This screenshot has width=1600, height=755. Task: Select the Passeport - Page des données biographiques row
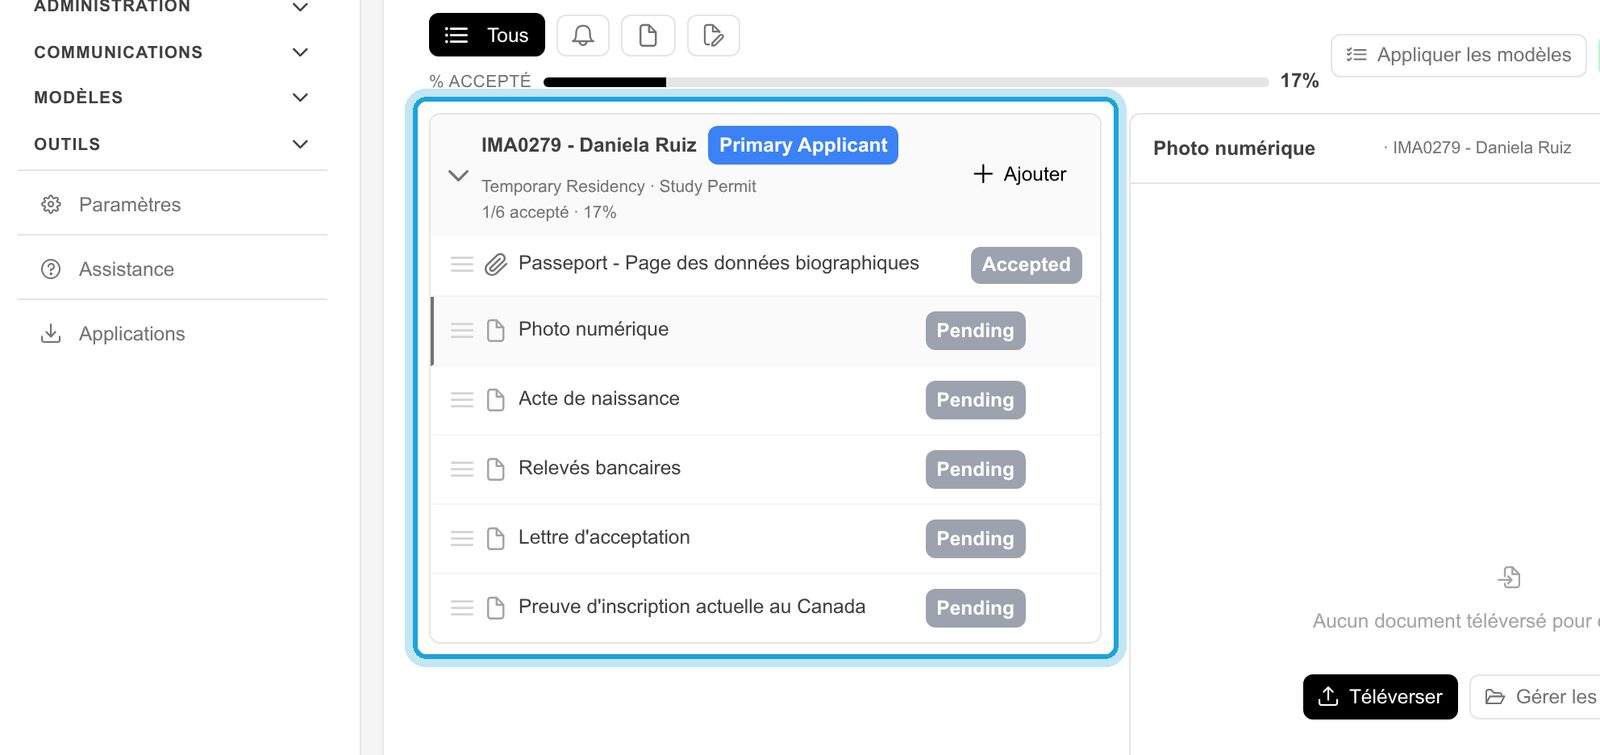[765, 265]
